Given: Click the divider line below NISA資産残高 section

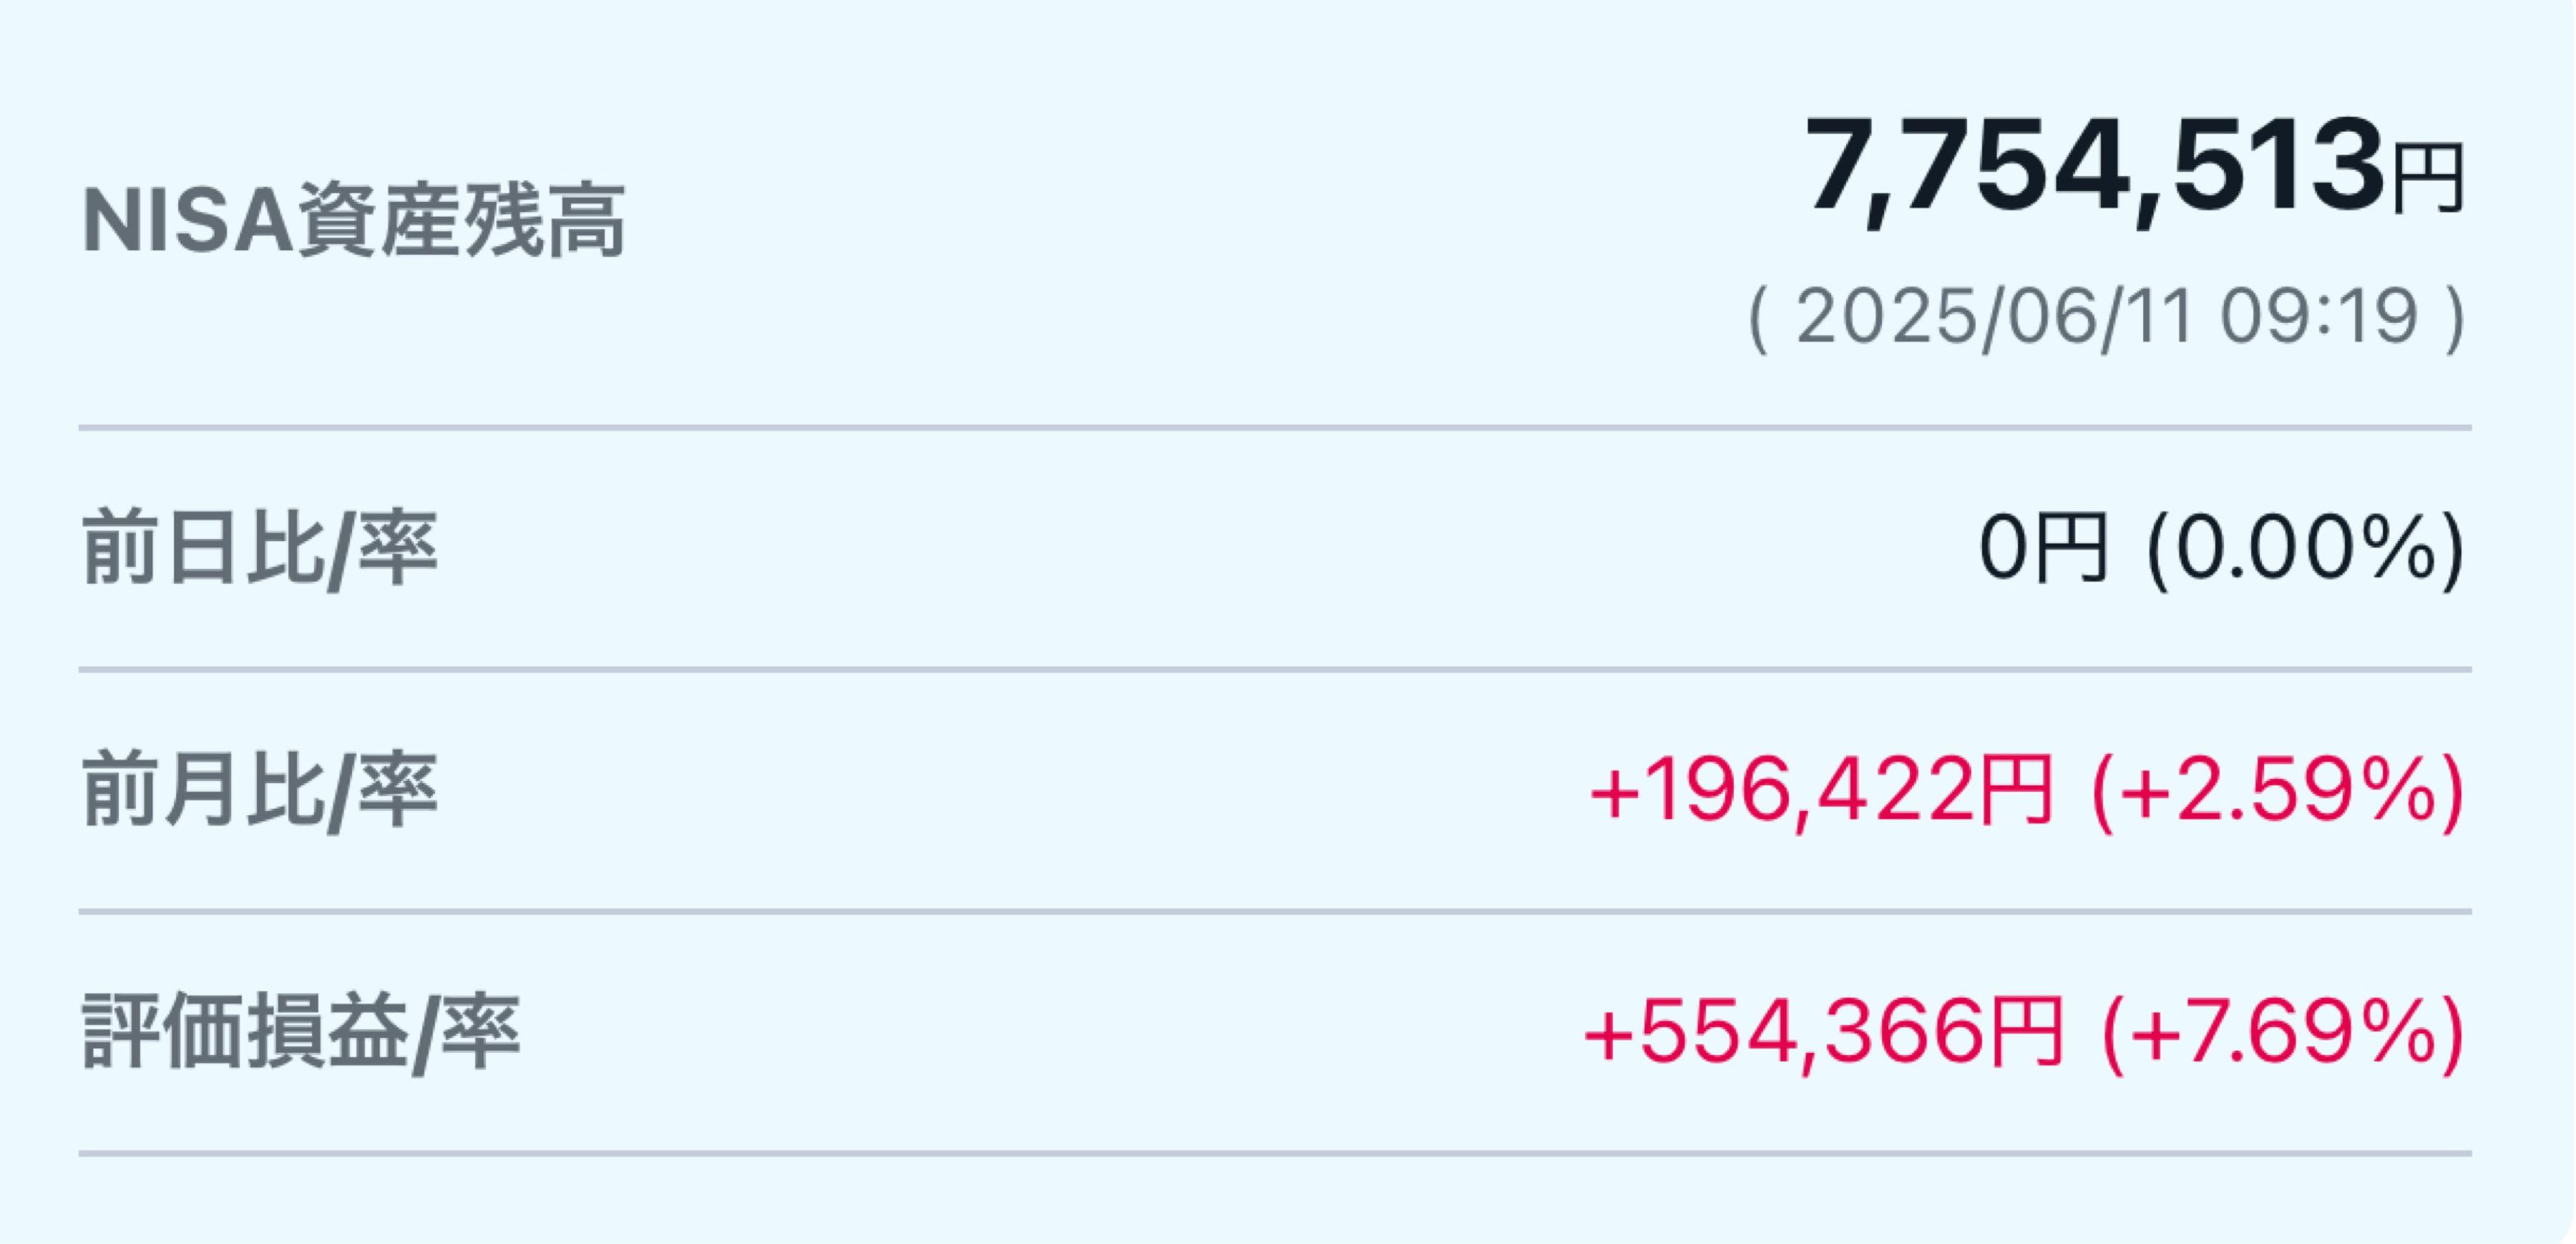Looking at the screenshot, I should point(1275,428).
